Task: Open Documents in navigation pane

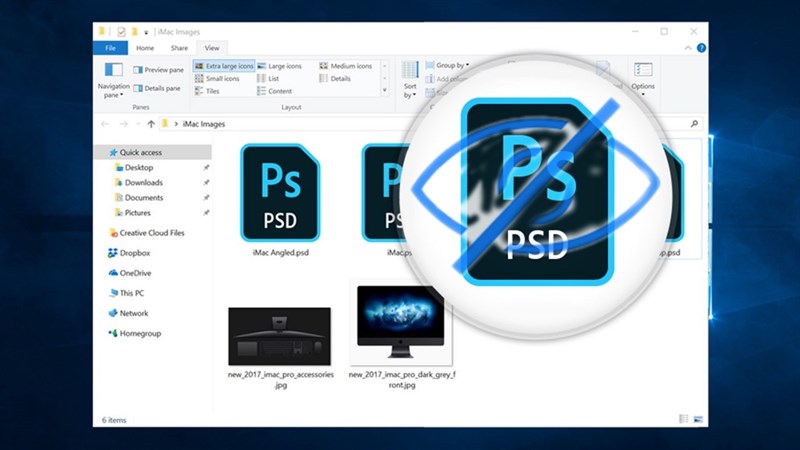Action: (139, 197)
